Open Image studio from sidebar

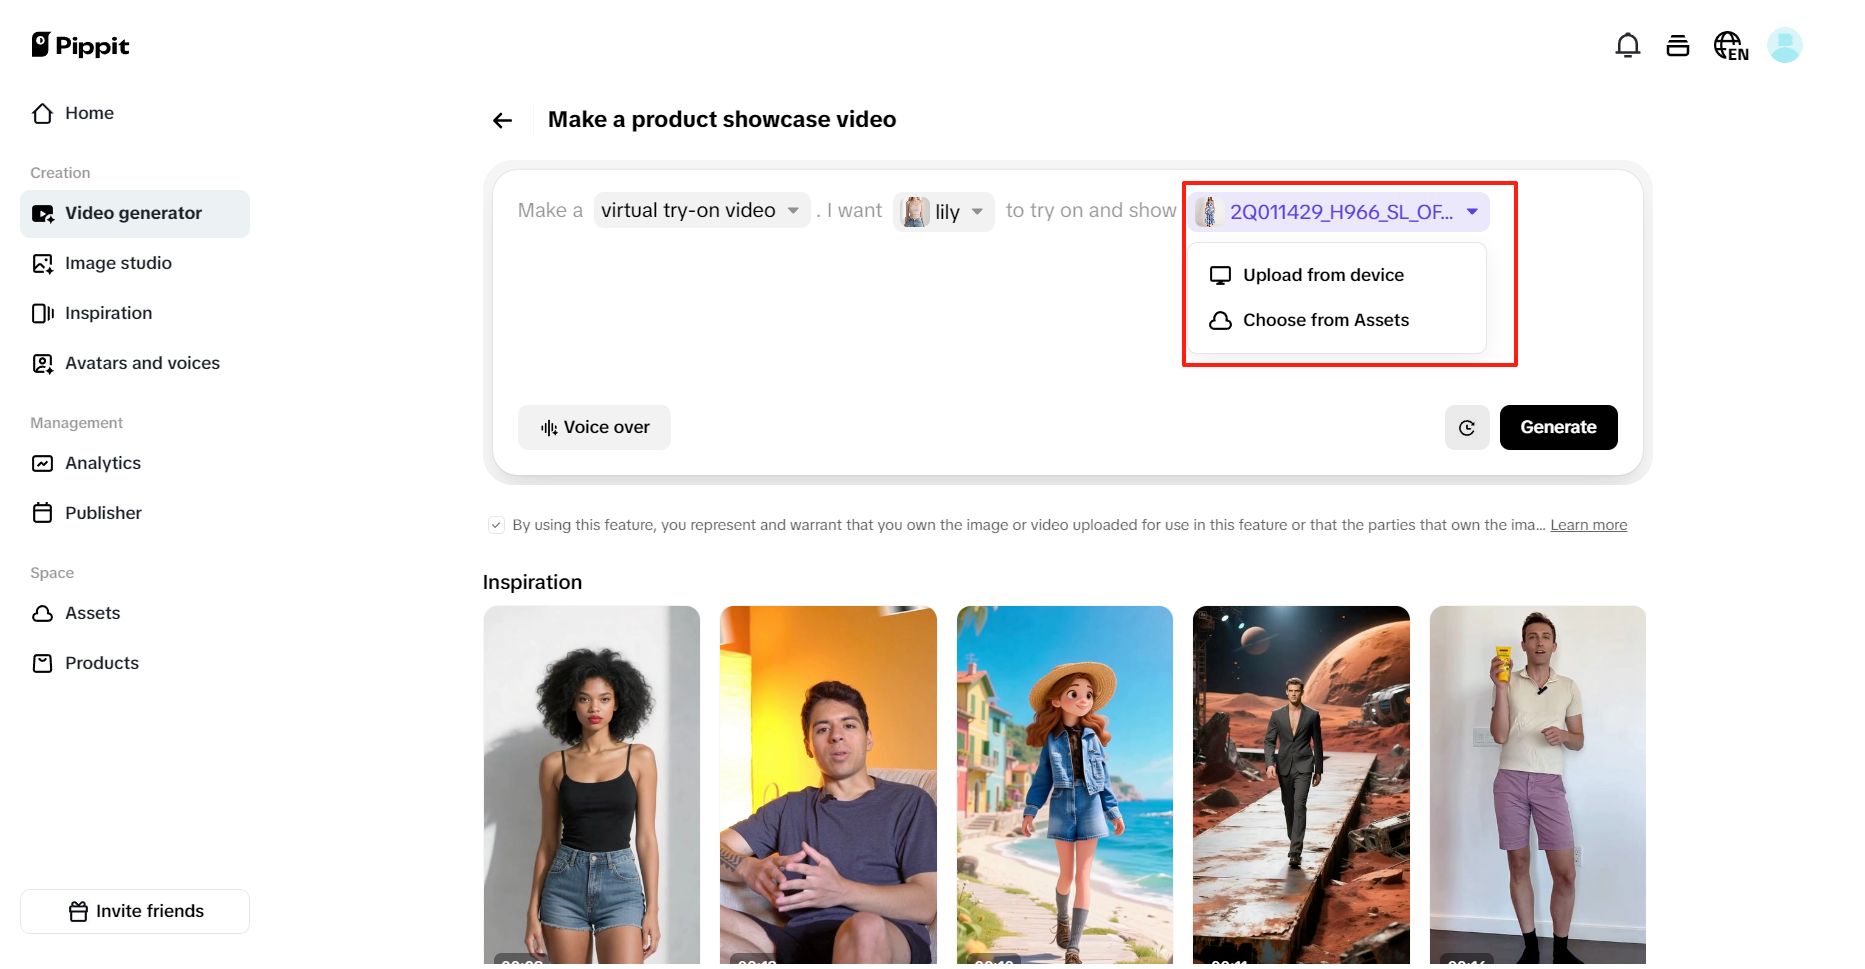point(118,263)
